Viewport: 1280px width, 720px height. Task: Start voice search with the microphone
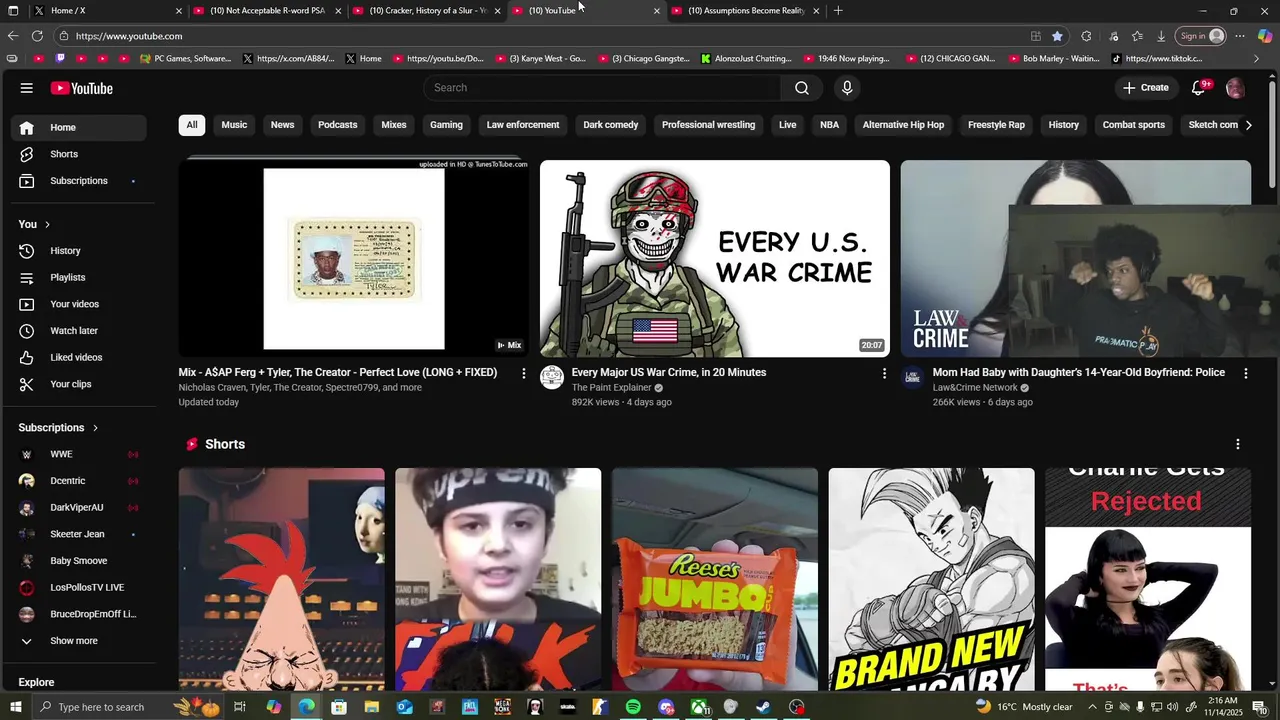tap(847, 88)
